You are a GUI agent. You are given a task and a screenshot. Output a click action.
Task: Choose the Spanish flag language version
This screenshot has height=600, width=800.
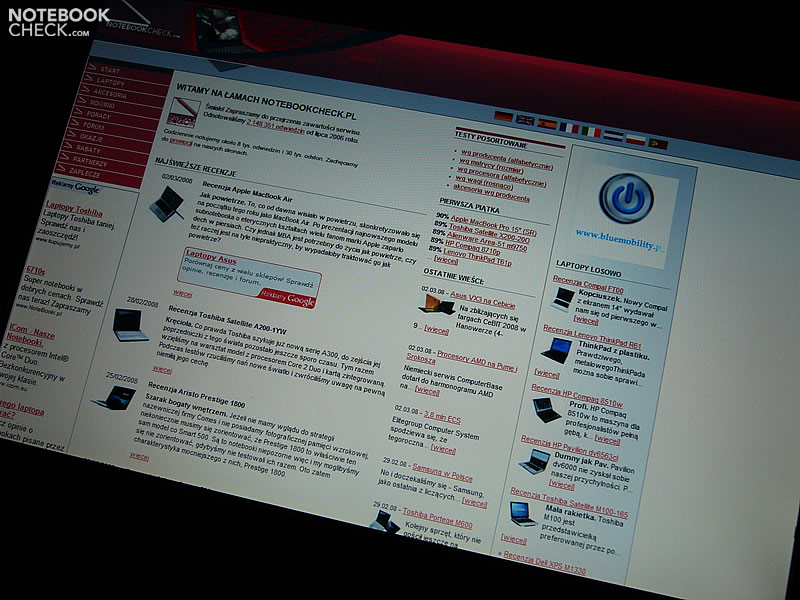point(546,124)
